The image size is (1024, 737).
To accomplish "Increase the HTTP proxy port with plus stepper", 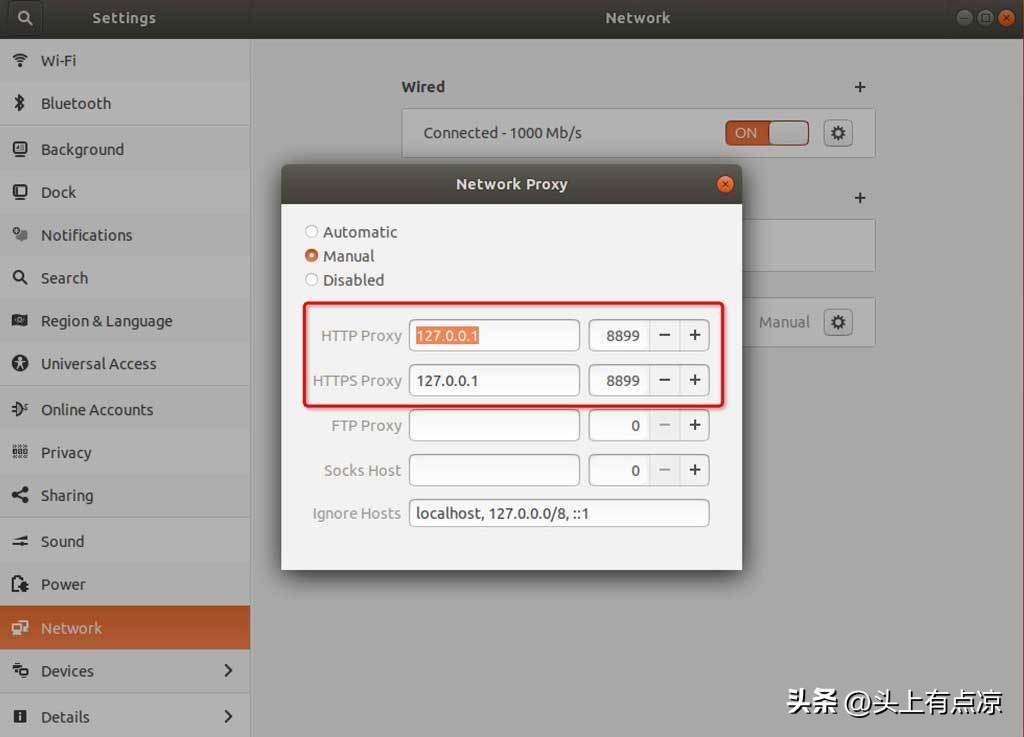I will point(695,335).
